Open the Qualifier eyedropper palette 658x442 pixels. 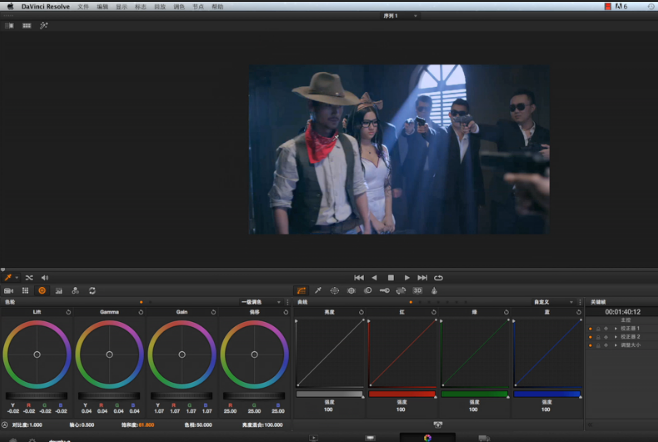click(x=318, y=290)
